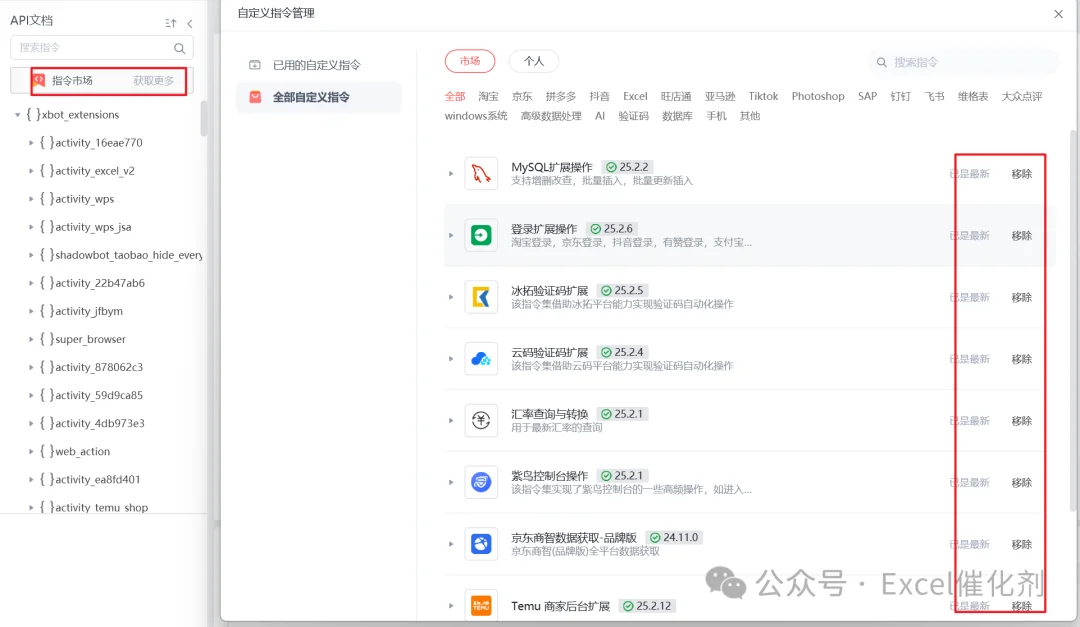The height and width of the screenshot is (627, 1080).
Task: Close the 自定义指令管理 dialog
Action: [1059, 14]
